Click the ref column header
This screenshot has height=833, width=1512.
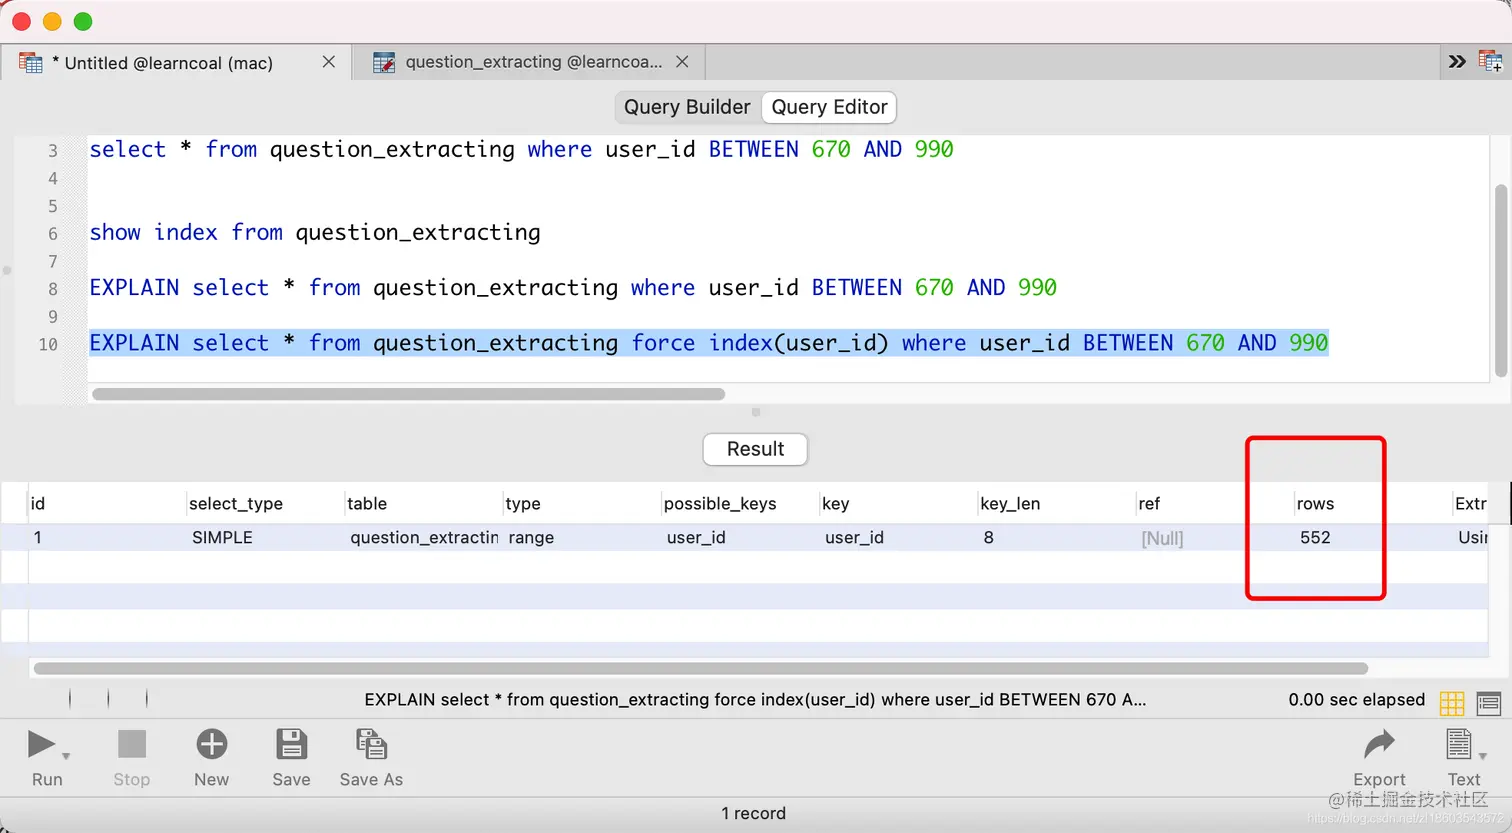1214,504
